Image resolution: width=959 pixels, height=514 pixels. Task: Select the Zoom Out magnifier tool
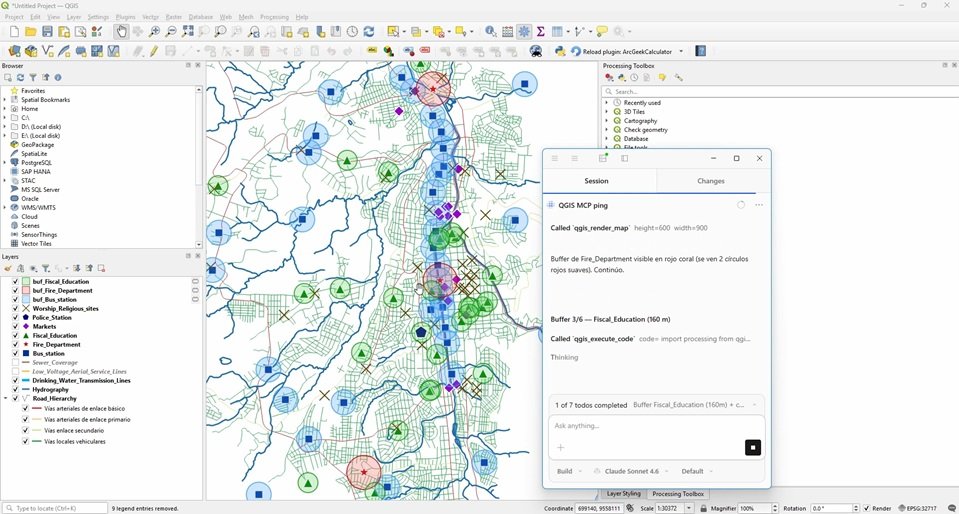(171, 31)
